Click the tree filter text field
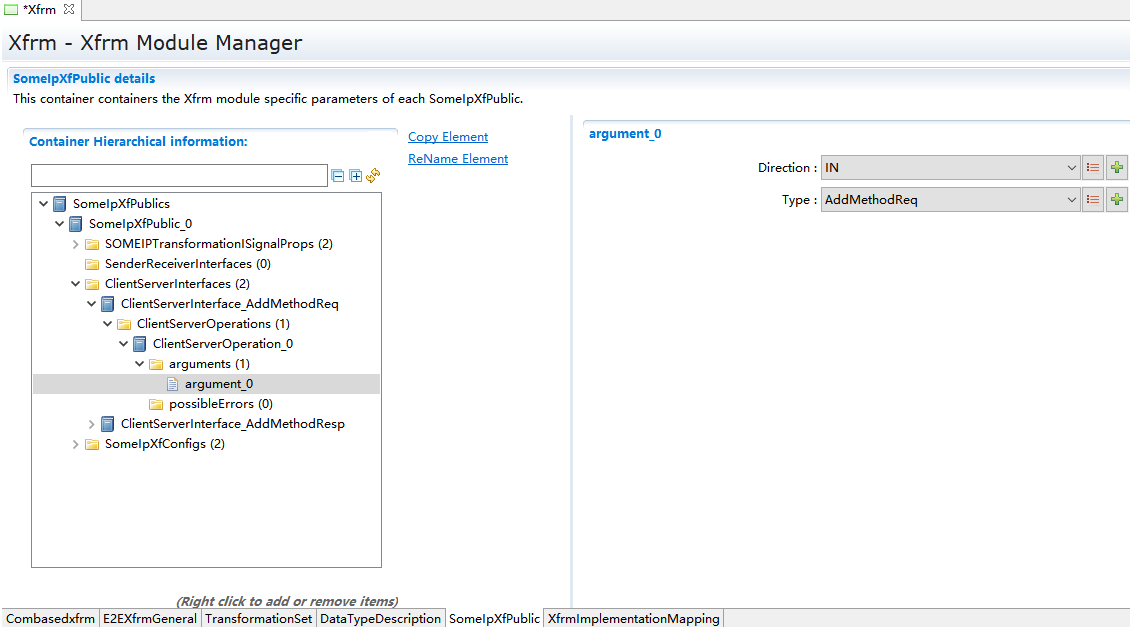Image resolution: width=1130 pixels, height=627 pixels. point(179,176)
